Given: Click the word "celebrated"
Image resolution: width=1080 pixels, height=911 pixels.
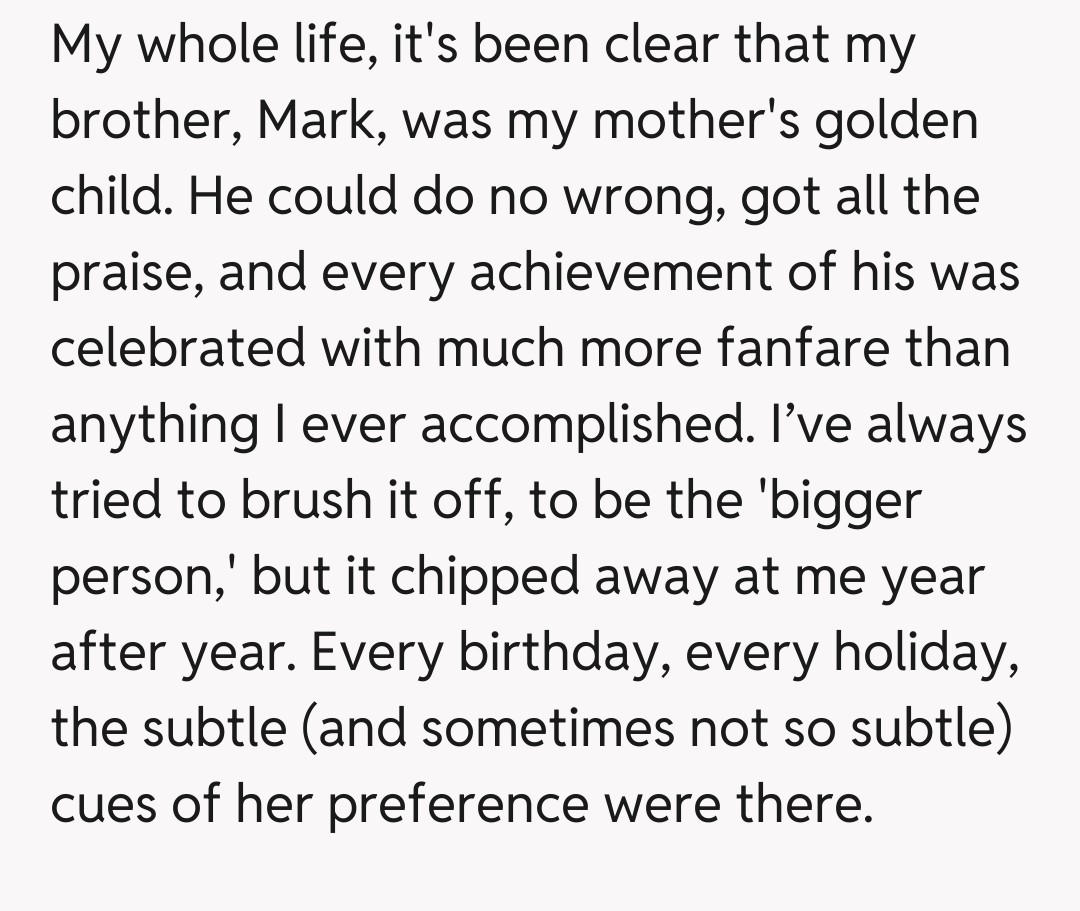Looking at the screenshot, I should coord(179,349).
